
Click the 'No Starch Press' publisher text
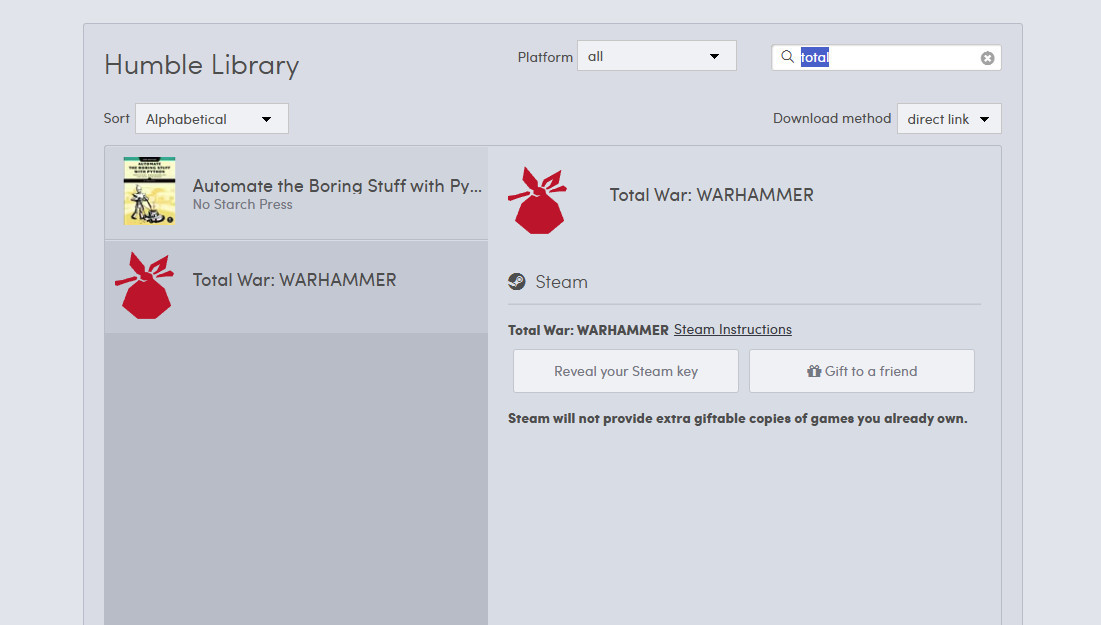[242, 204]
